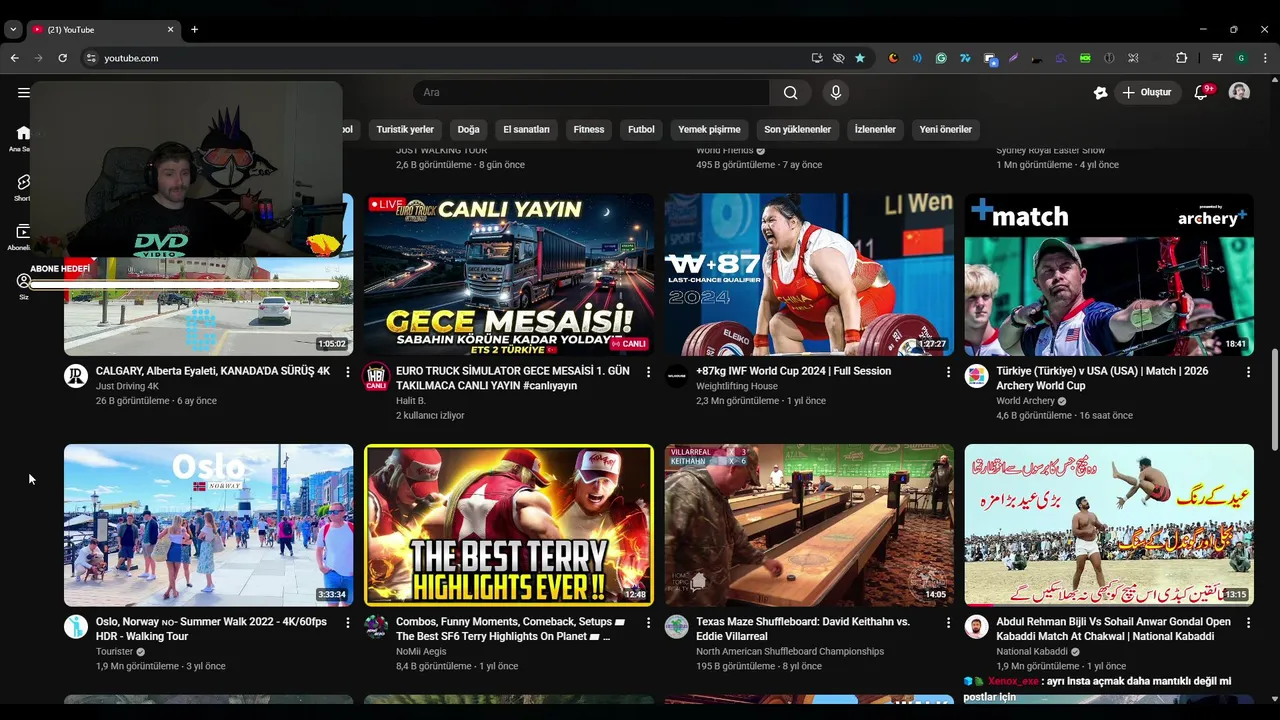This screenshot has width=1280, height=720.
Task: Open the tab search dropdown in Chrome
Action: click(x=13, y=30)
